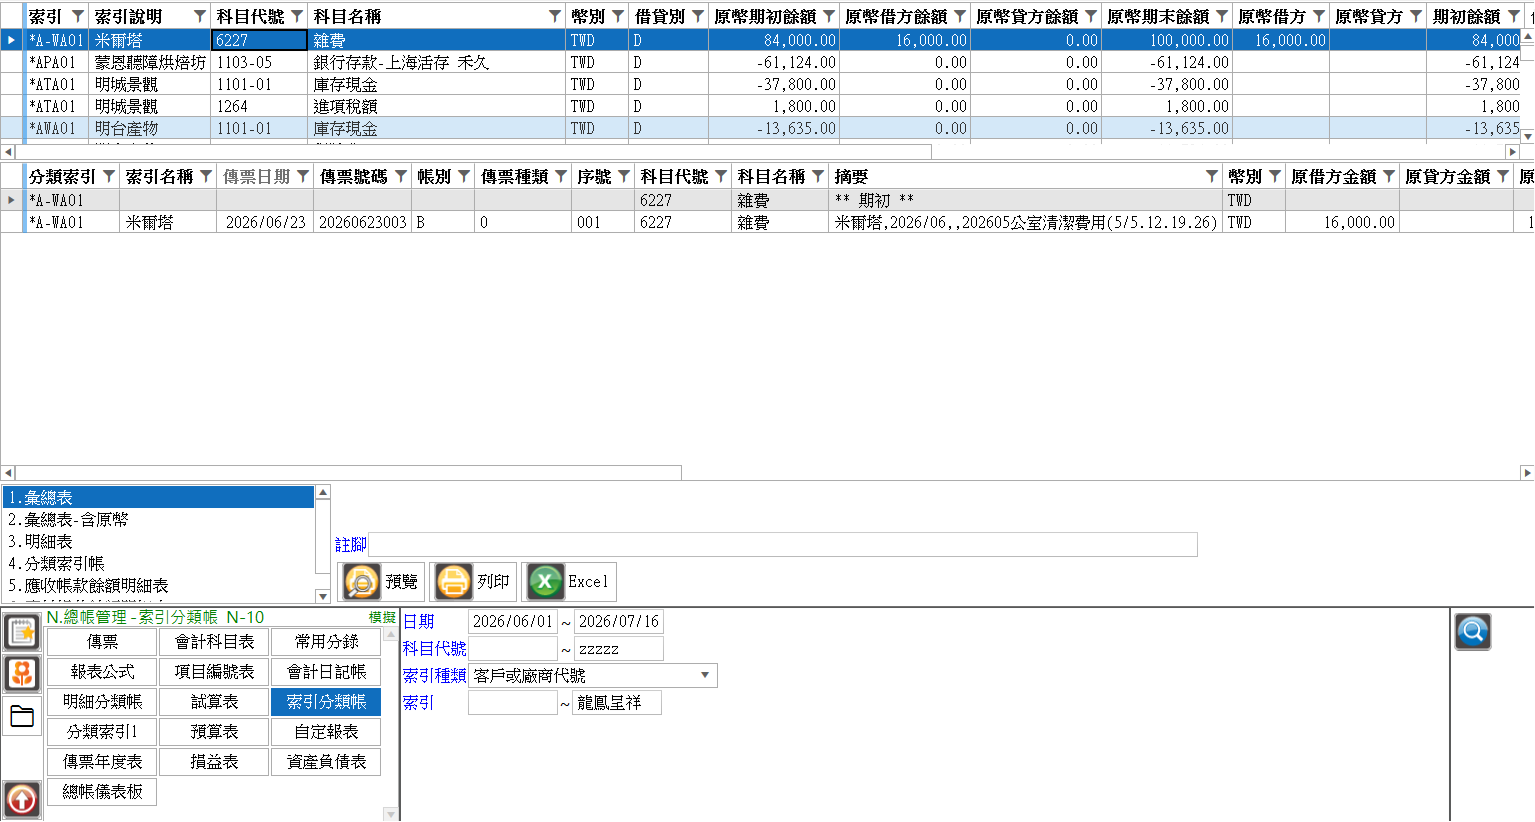The image size is (1535, 822).
Task: Open filter for 原幣期末餘額 column
Action: point(1222,17)
